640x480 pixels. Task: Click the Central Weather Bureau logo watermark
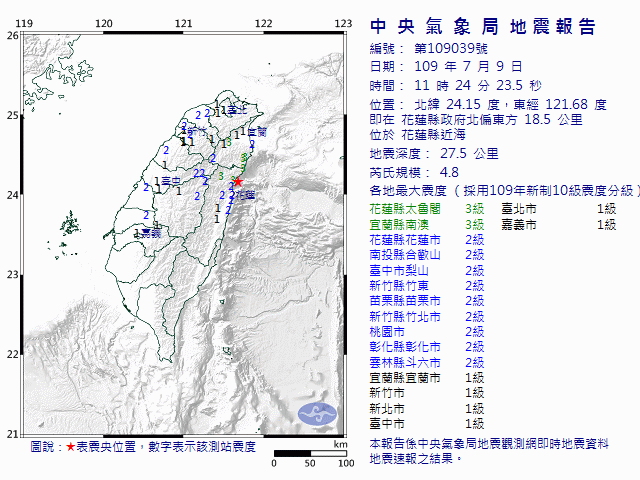tap(317, 413)
